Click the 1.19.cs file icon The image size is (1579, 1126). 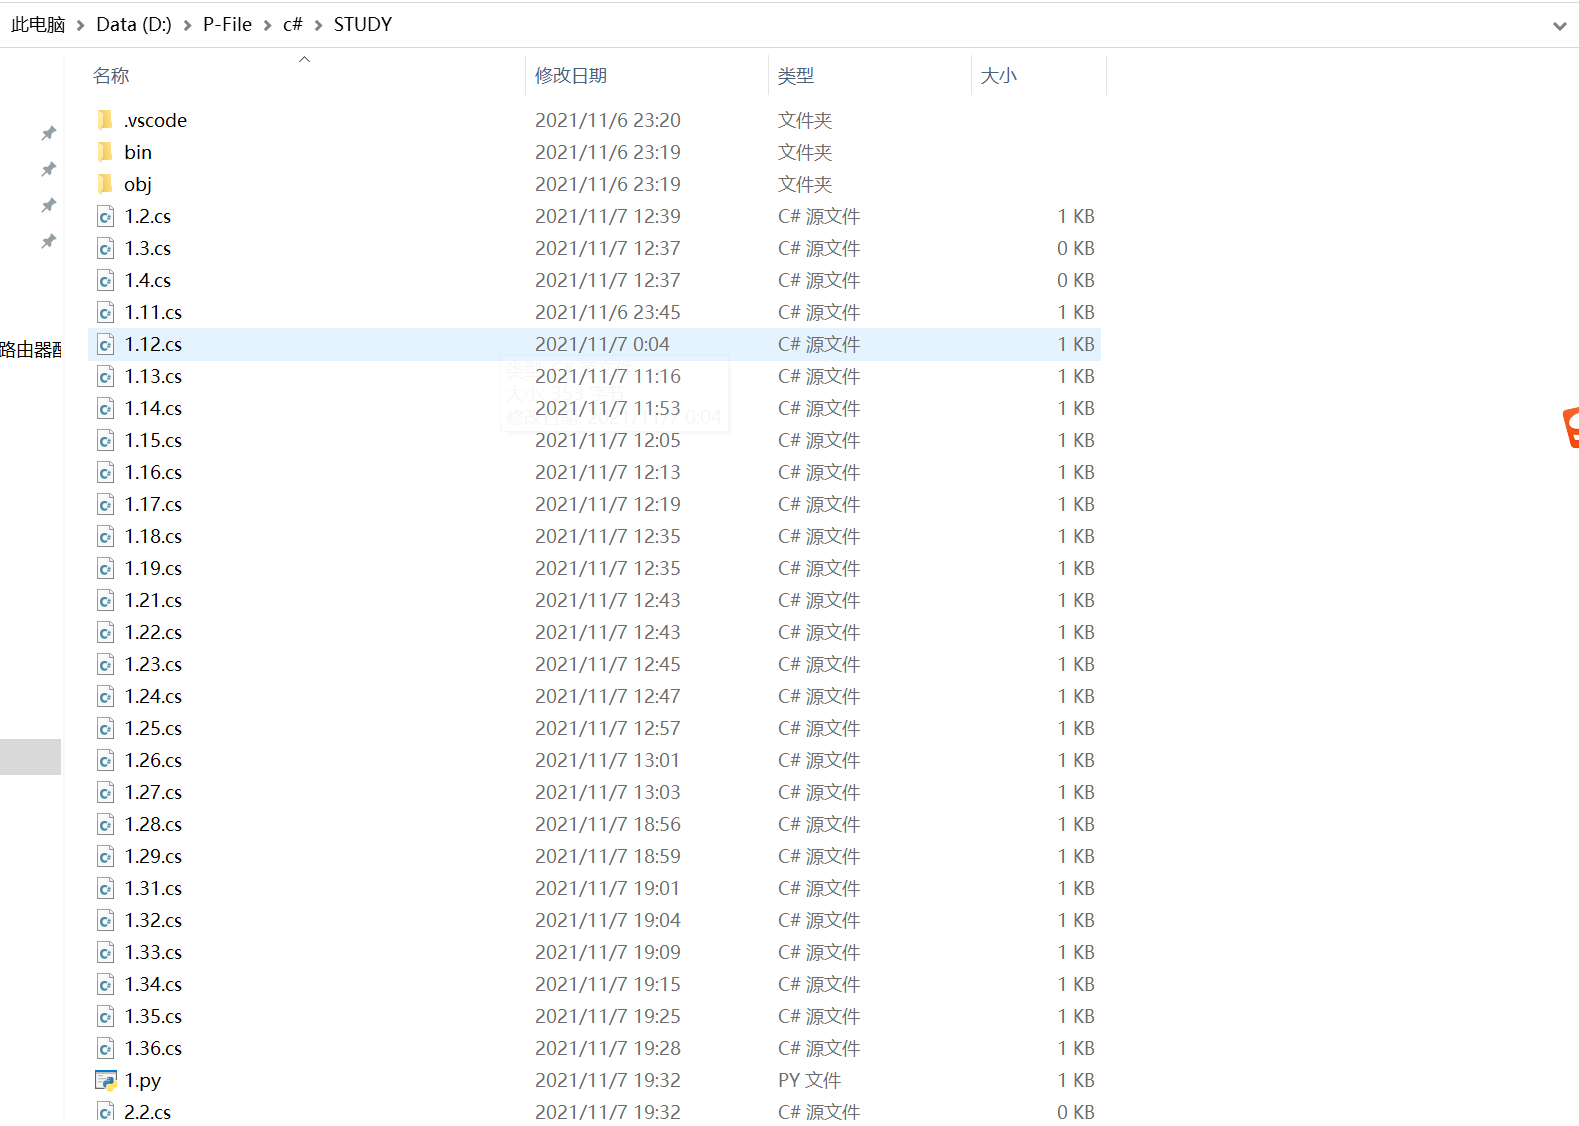click(105, 568)
